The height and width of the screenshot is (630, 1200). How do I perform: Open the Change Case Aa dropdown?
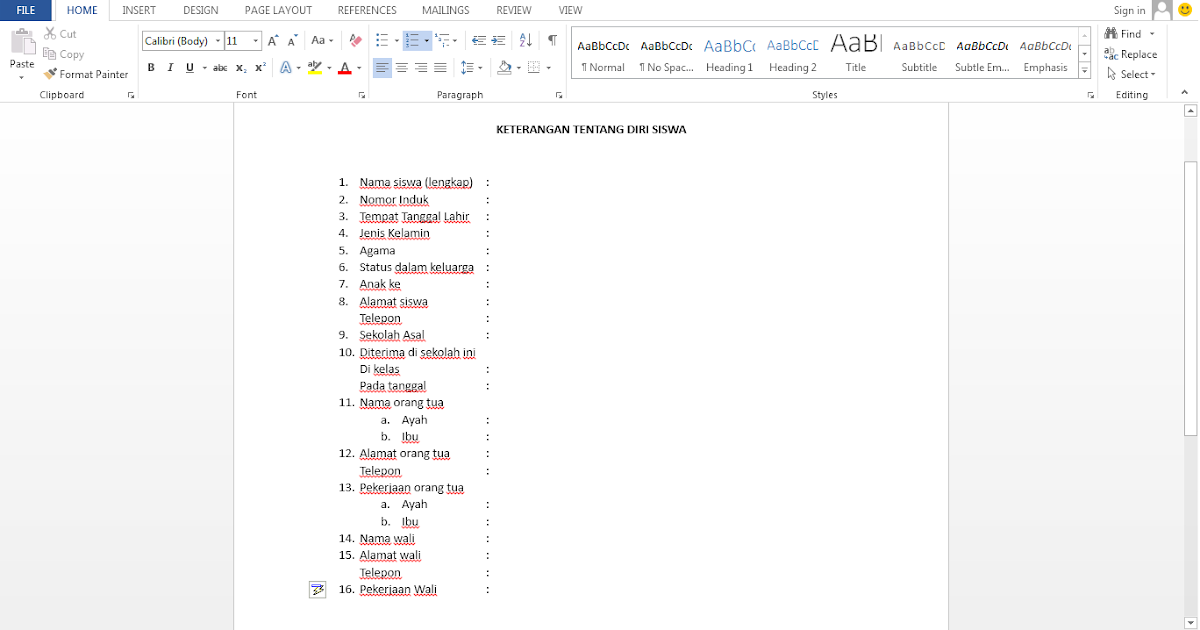pos(322,41)
